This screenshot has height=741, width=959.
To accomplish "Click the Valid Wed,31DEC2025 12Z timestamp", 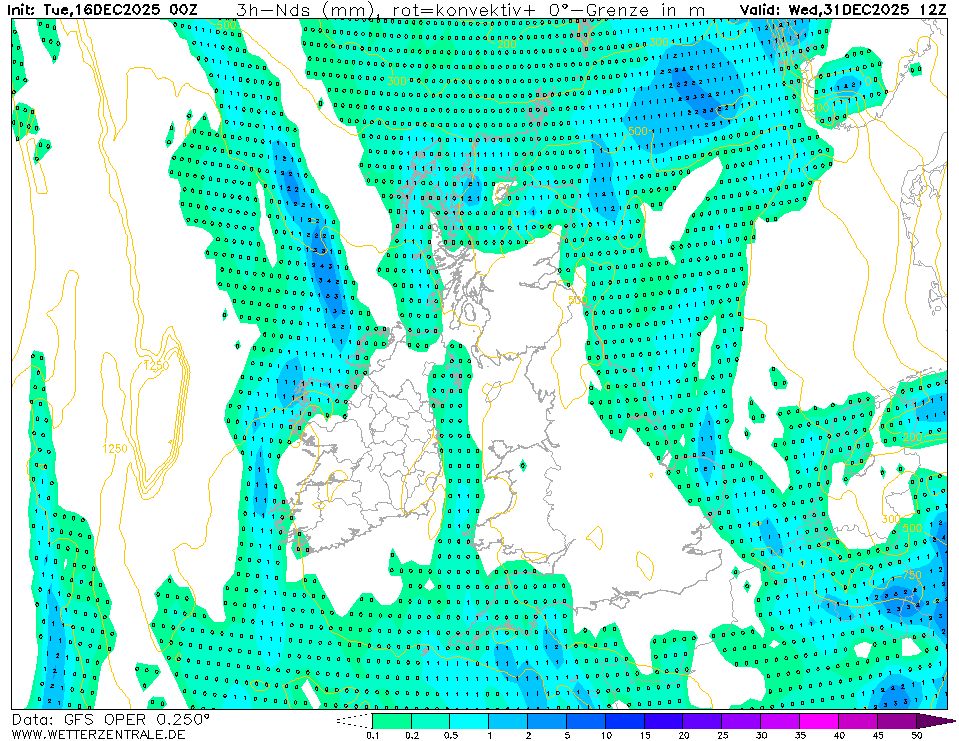I will 843,9.
